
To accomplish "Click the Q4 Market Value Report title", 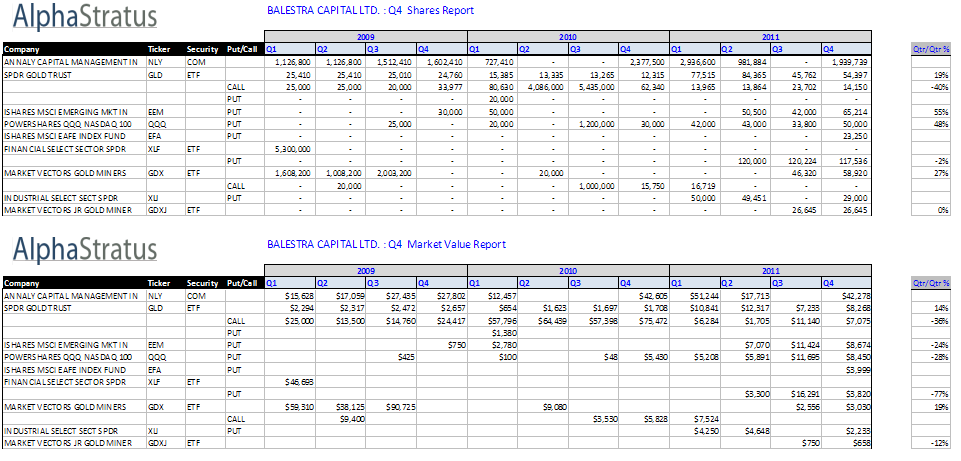I will click(386, 244).
